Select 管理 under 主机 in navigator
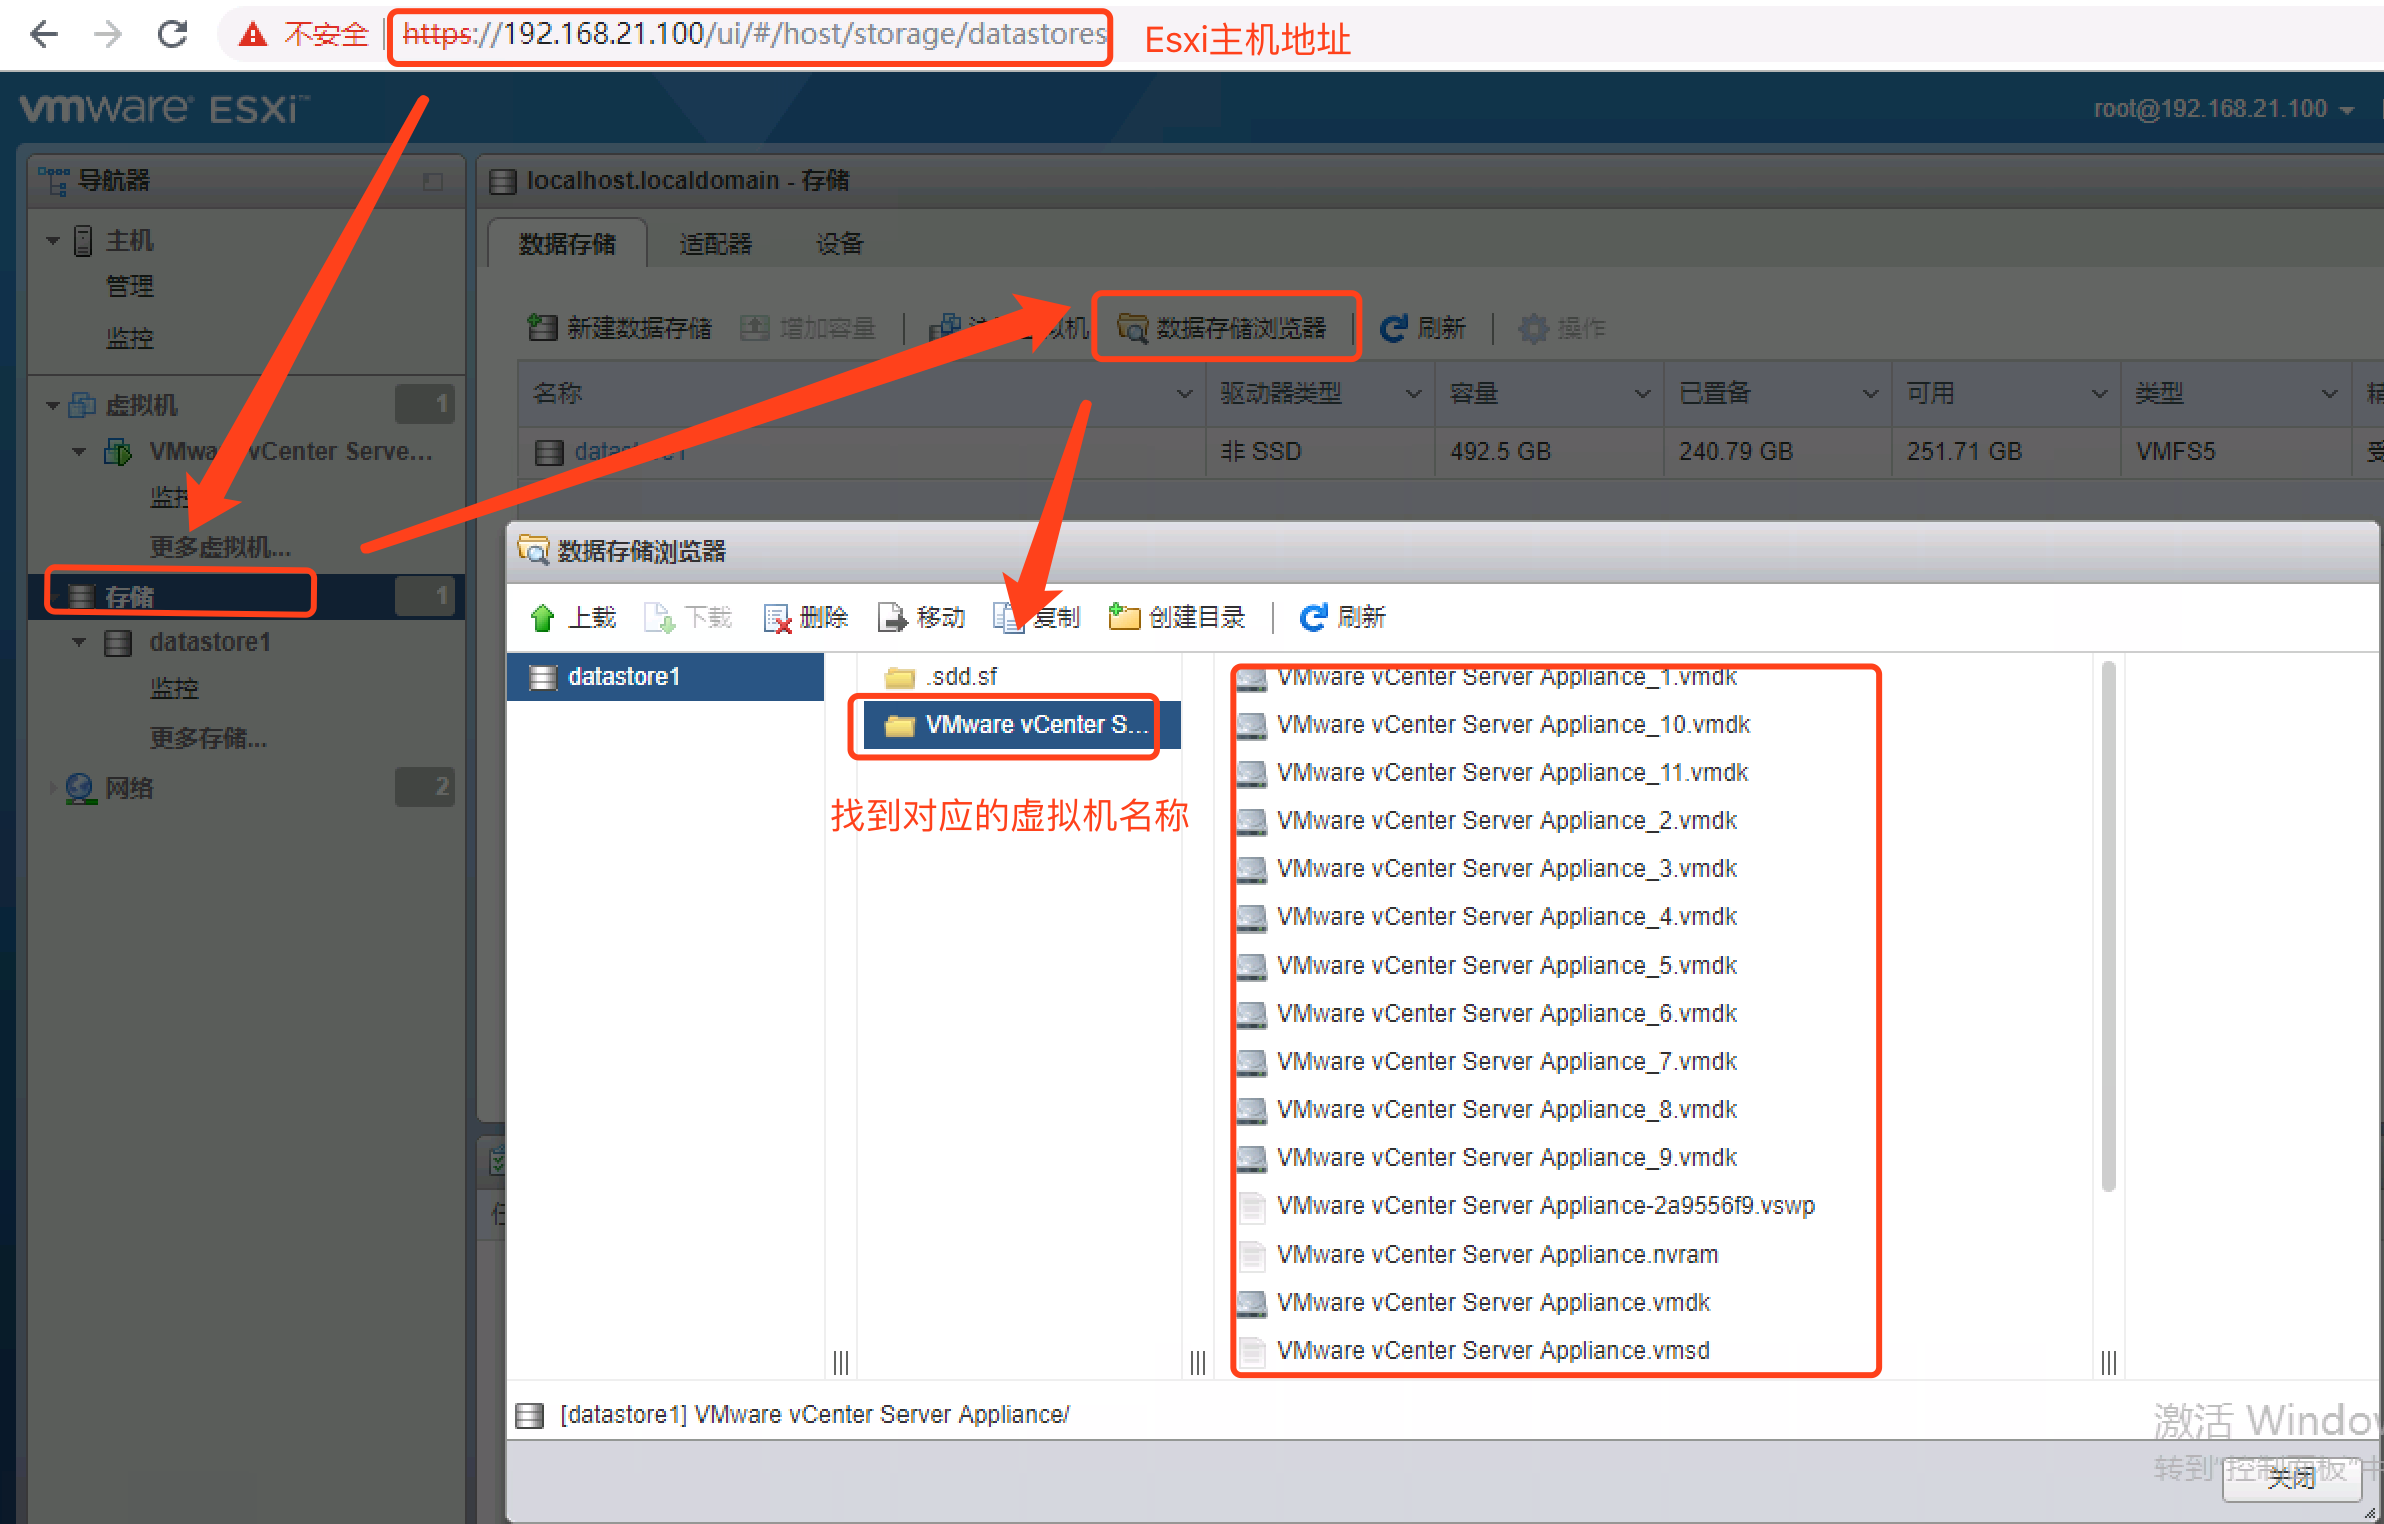2384x1524 pixels. 130,287
